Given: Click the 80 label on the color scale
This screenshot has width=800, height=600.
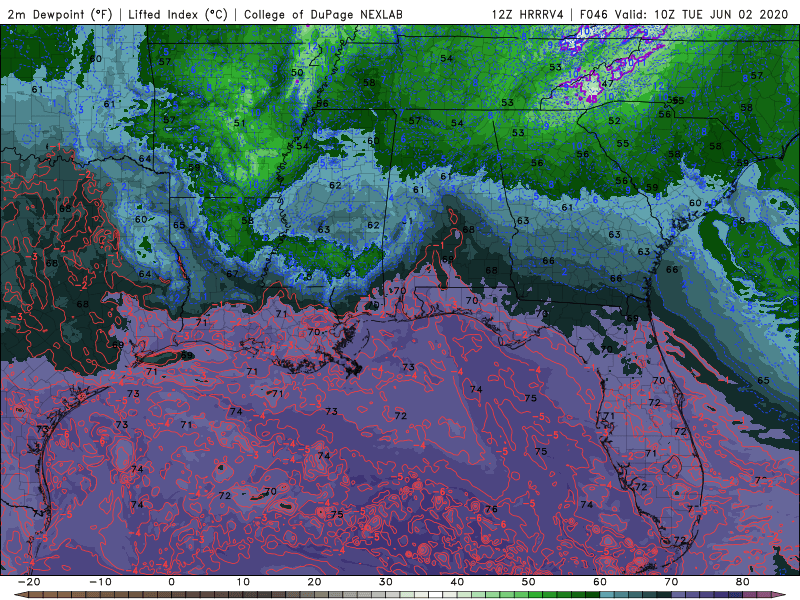Looking at the screenshot, I should pyautogui.click(x=743, y=582).
